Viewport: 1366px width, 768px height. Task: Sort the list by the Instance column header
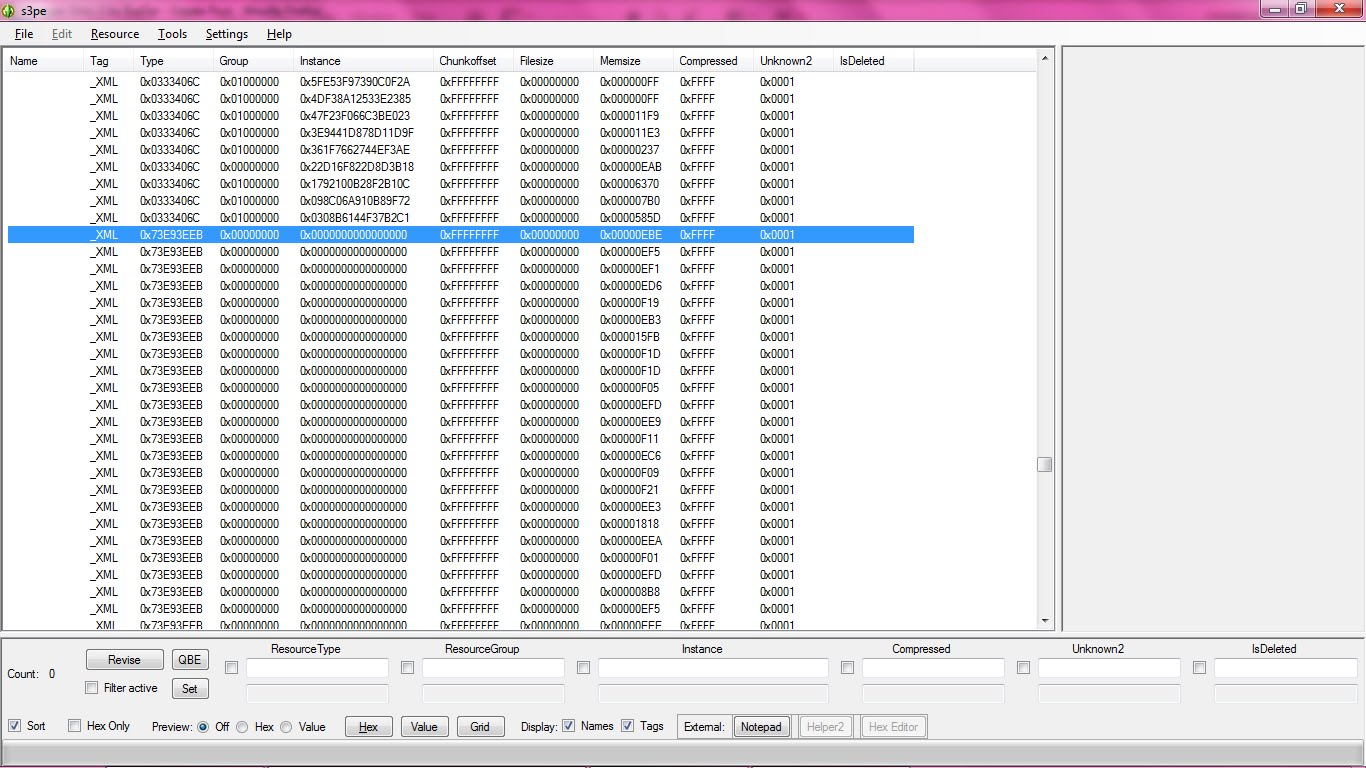[x=318, y=60]
